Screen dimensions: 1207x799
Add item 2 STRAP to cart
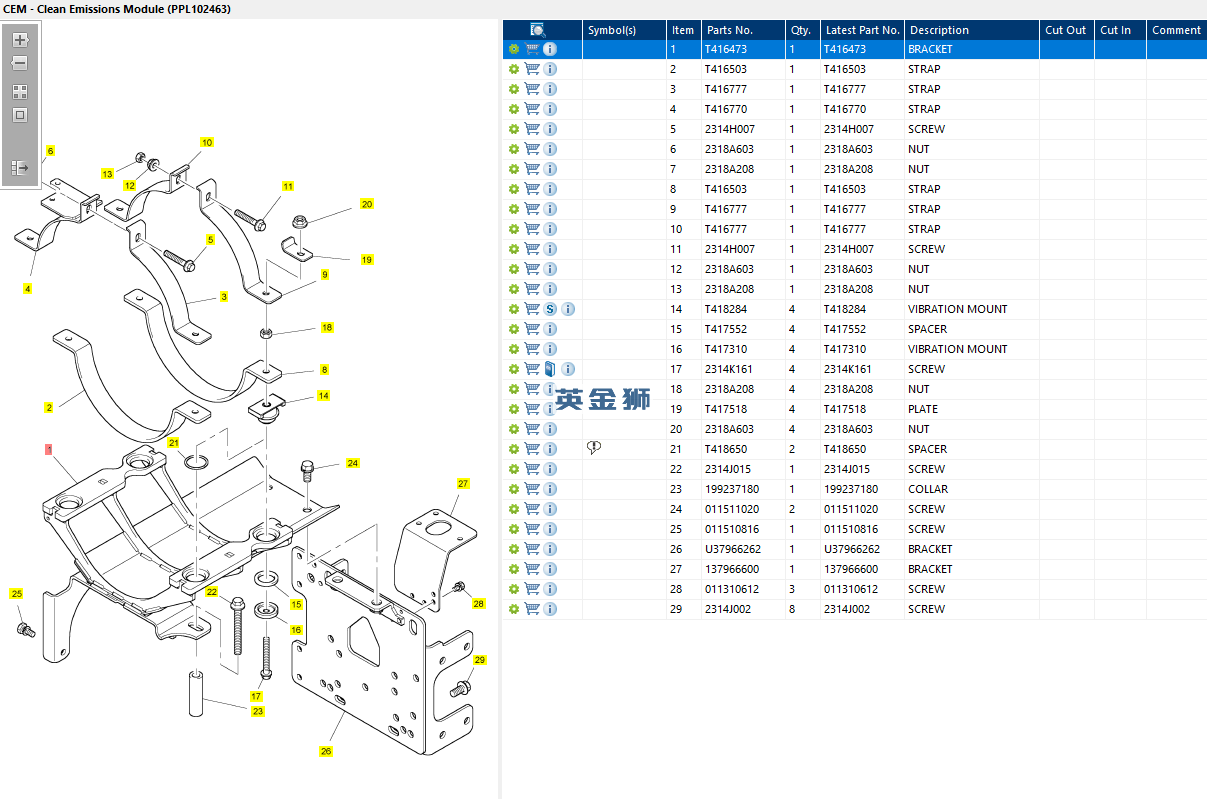532,69
